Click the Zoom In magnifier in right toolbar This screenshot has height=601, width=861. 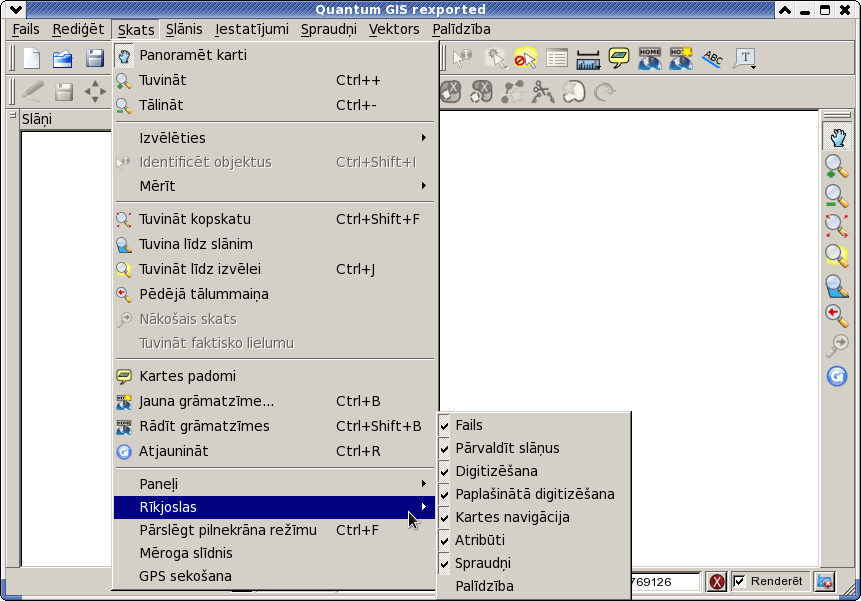tap(836, 166)
